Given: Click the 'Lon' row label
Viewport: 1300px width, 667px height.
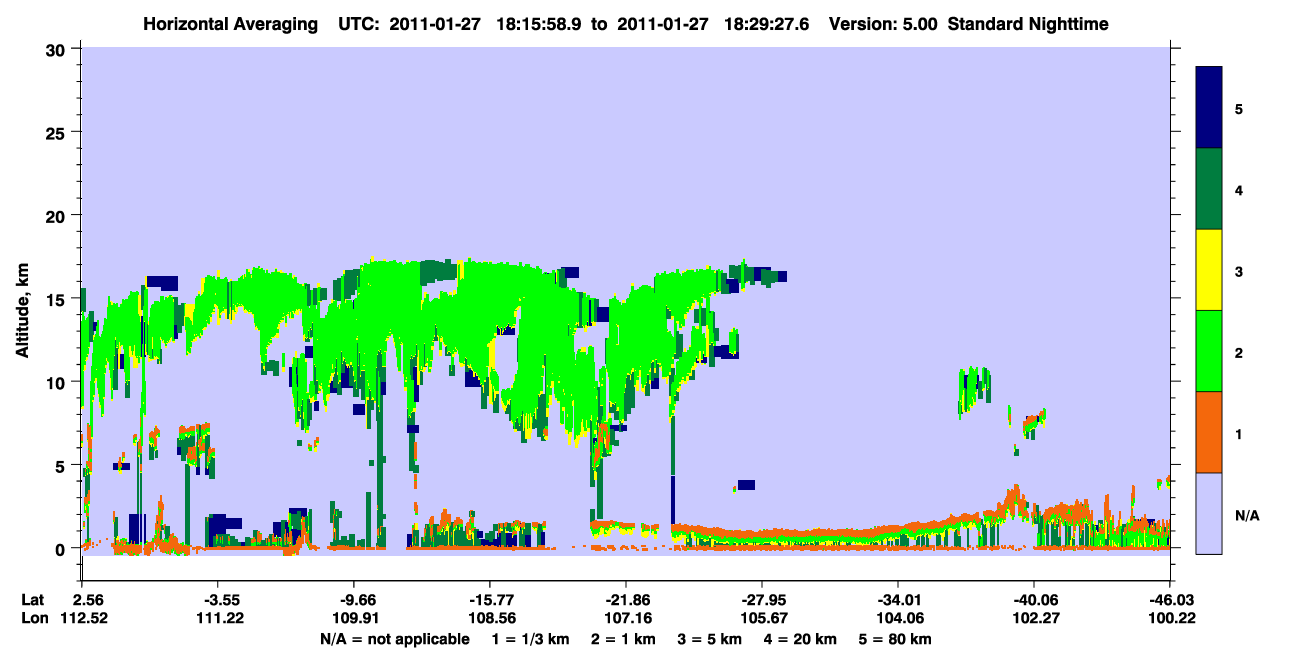Looking at the screenshot, I should 34,618.
